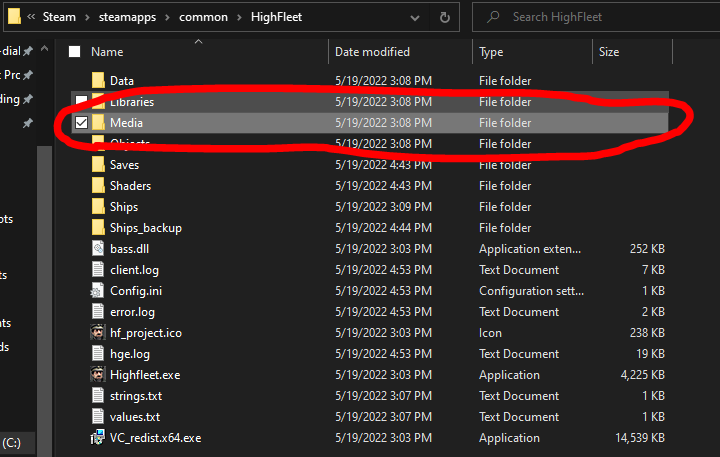Expand the breadcrumb overflow chevron before Steam
Viewport: 720px width, 457px height.
coord(32,17)
